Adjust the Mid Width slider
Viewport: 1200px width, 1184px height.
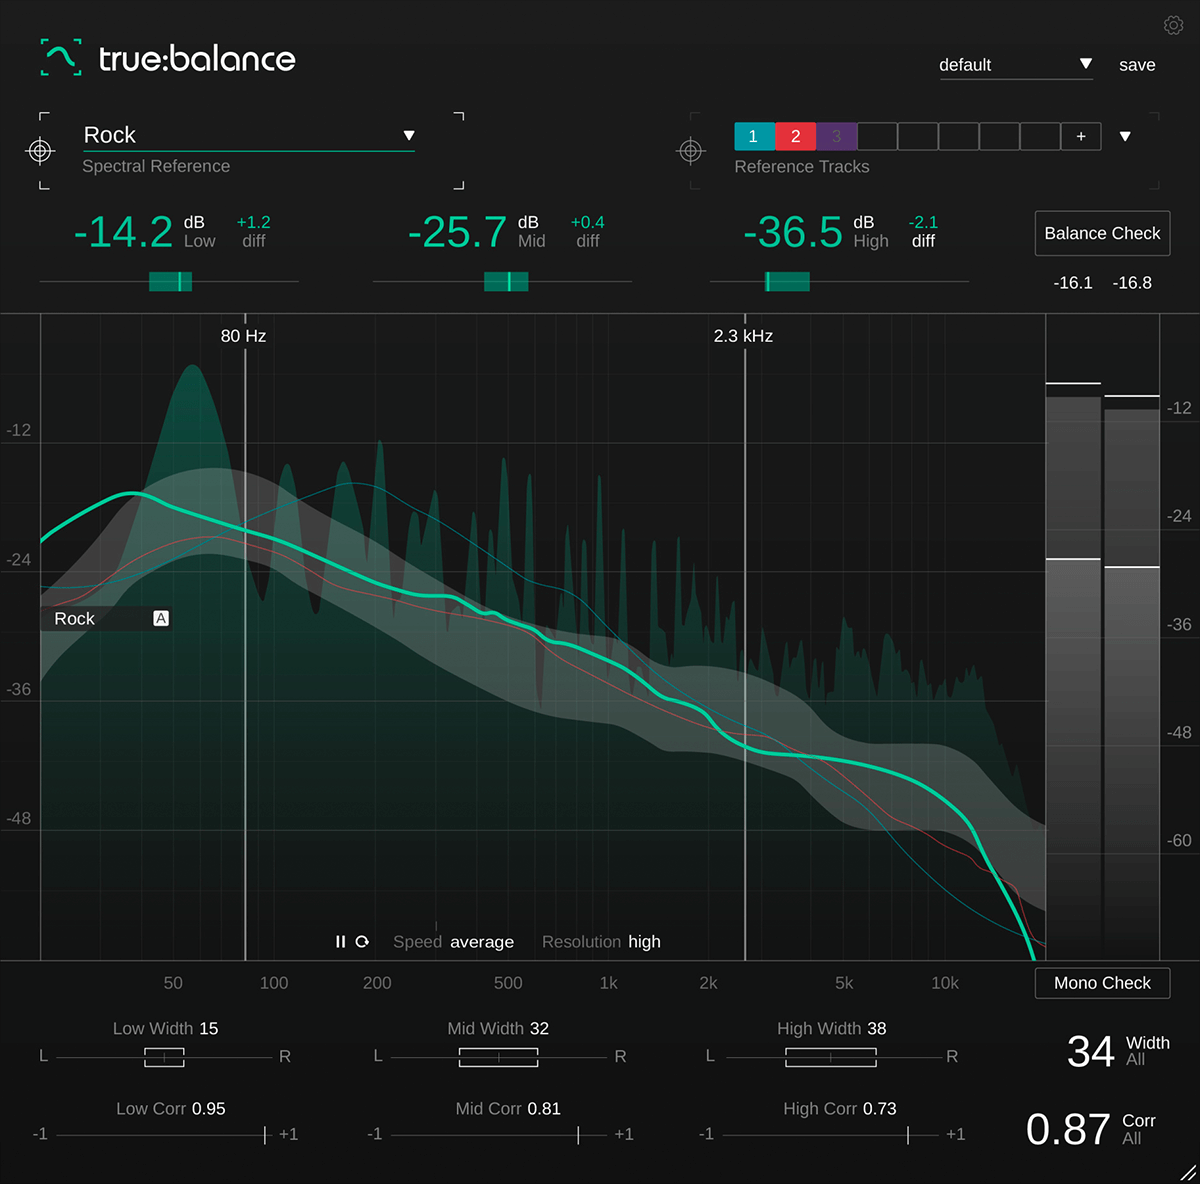(498, 1057)
